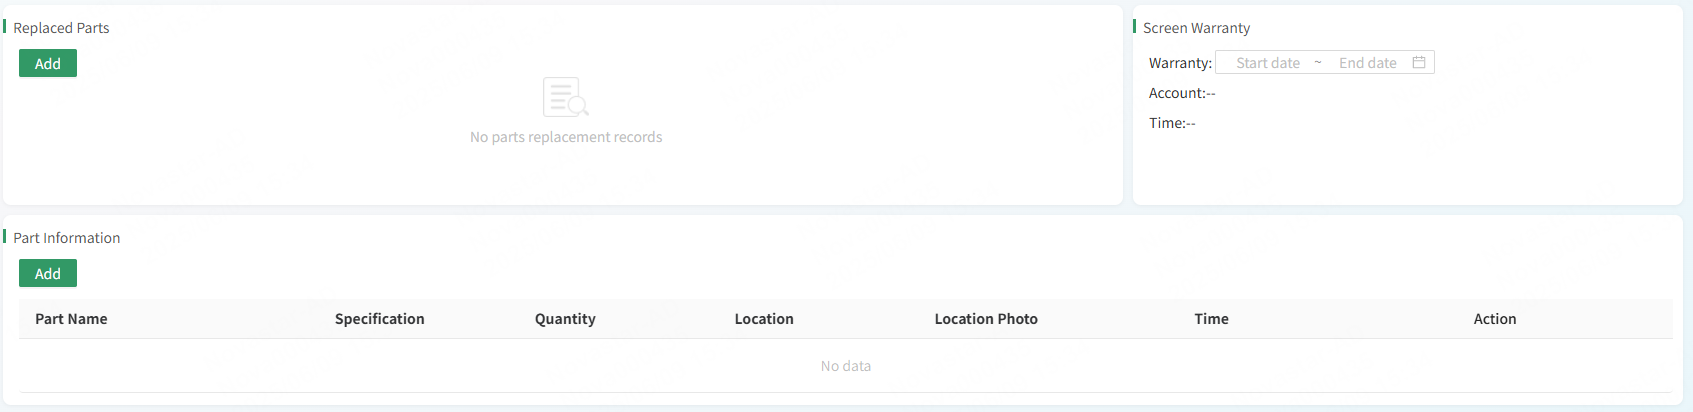Click Add button under Part Information

coord(48,273)
